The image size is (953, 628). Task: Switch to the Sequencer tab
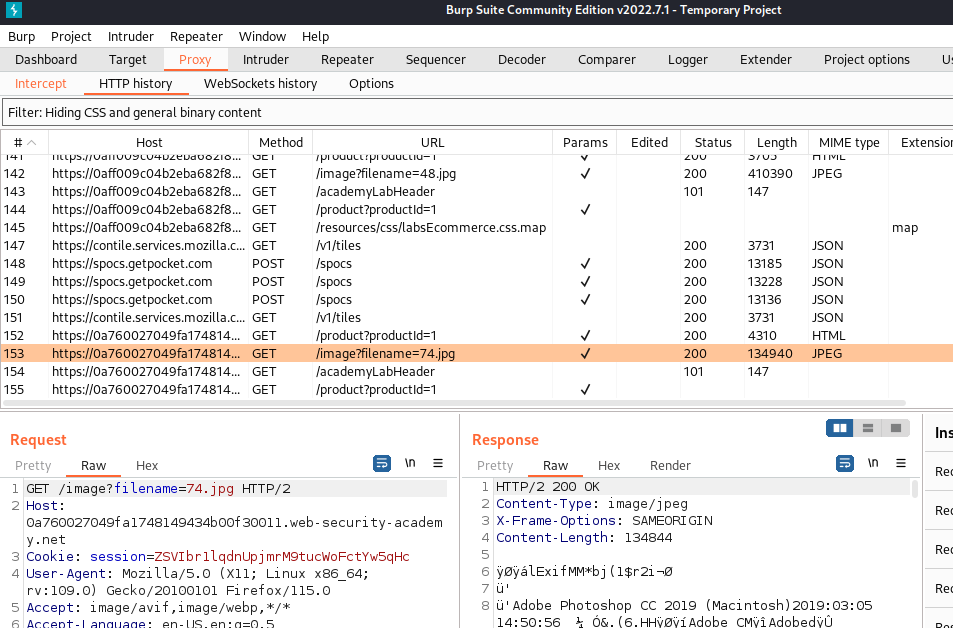click(436, 60)
